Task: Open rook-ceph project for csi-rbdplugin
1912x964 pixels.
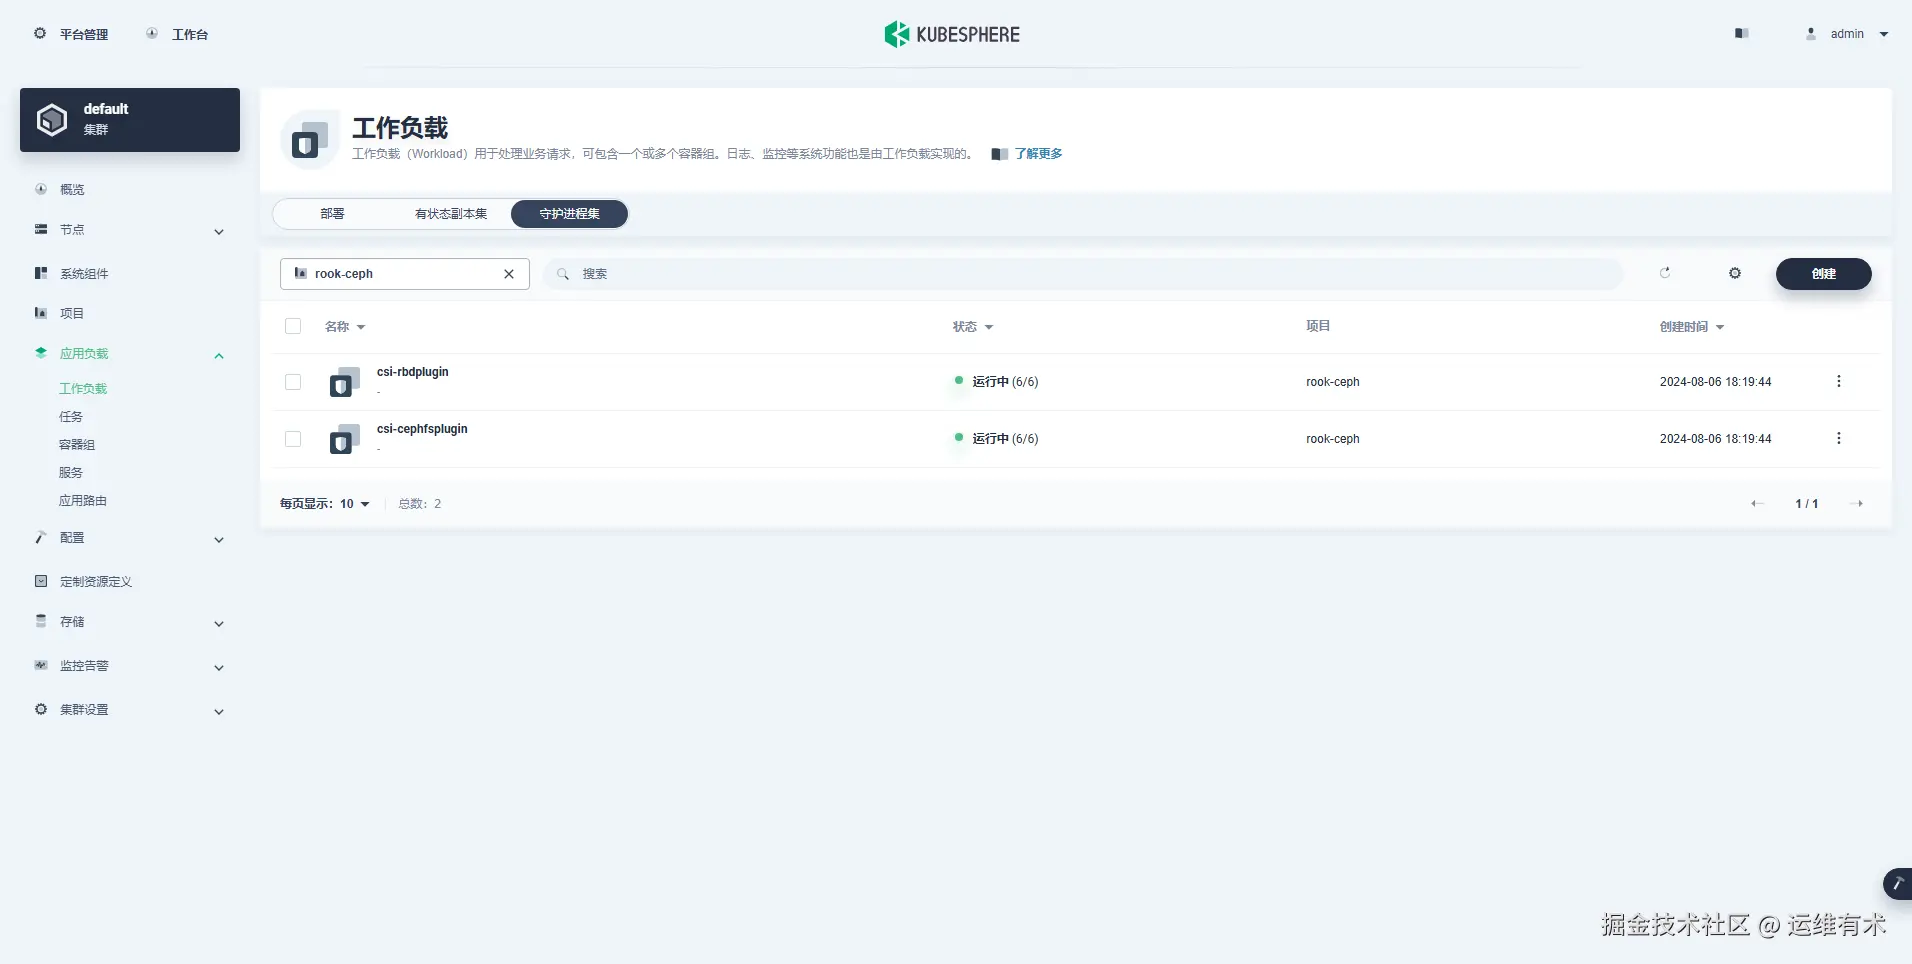Action: coord(1333,382)
